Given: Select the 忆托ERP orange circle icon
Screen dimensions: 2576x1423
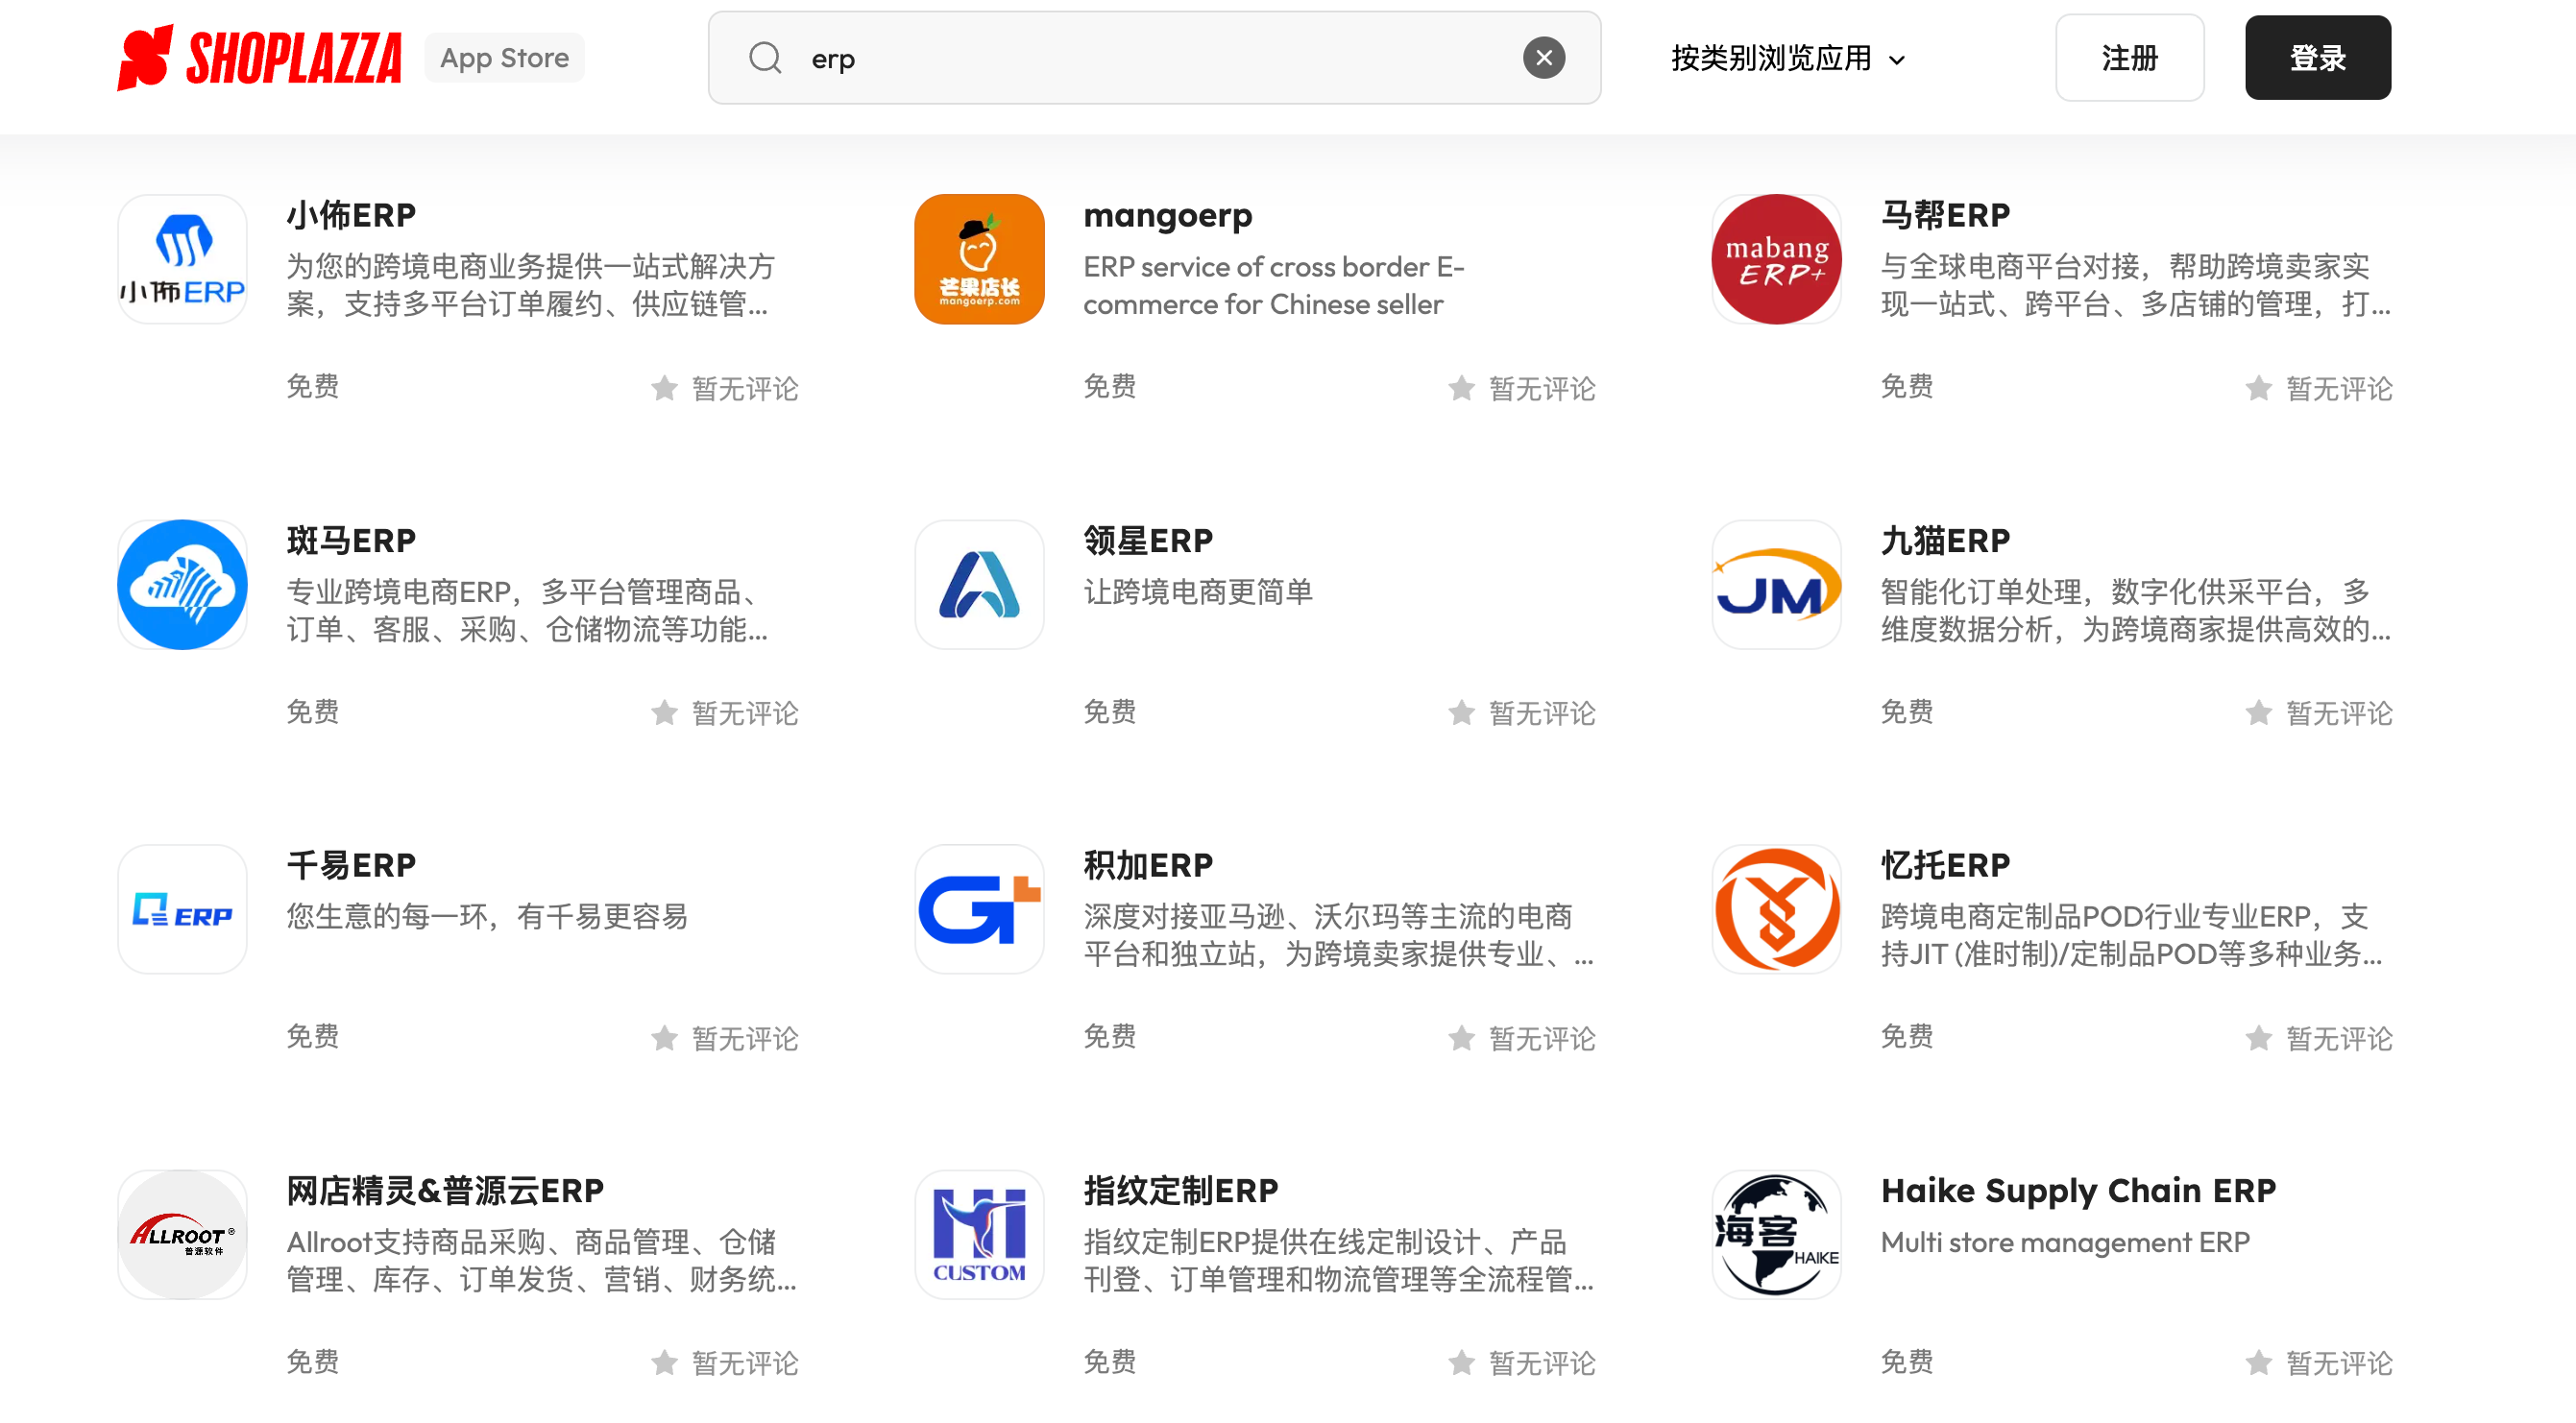Looking at the screenshot, I should click(x=1776, y=909).
